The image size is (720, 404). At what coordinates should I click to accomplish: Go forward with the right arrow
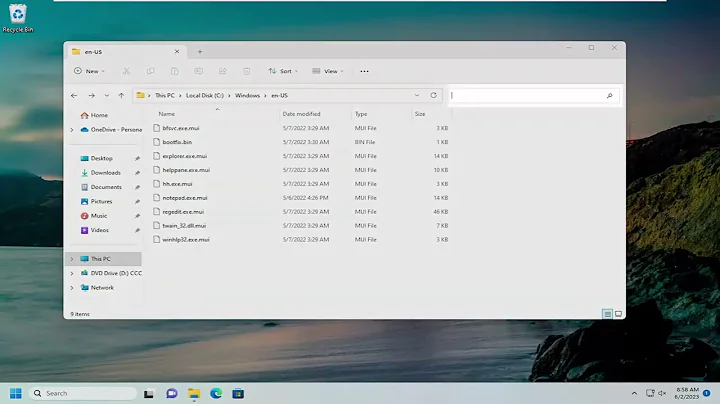[91, 95]
